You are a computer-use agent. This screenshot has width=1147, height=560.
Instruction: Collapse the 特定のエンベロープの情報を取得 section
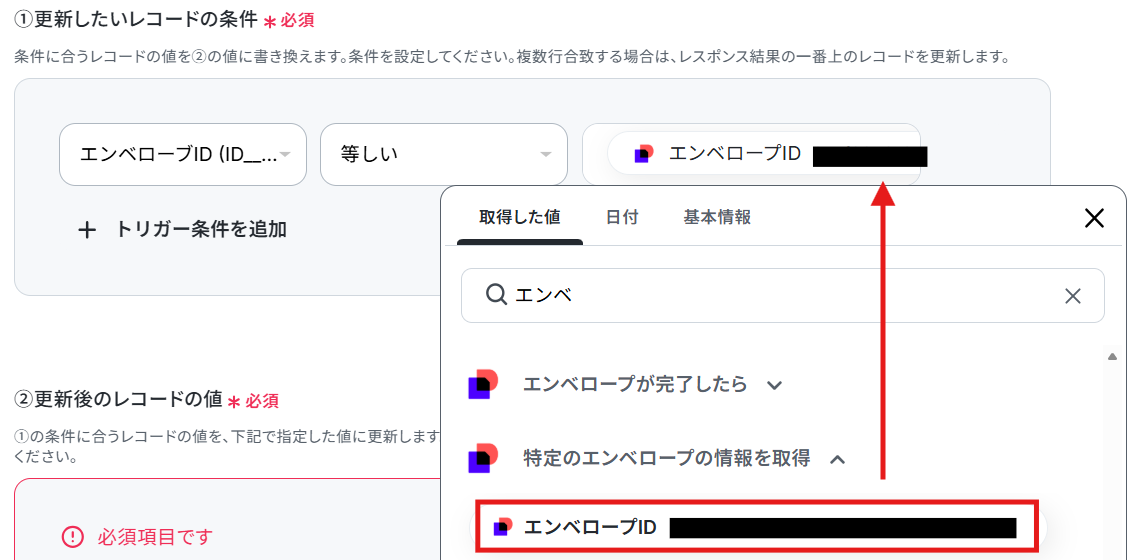click(x=838, y=459)
